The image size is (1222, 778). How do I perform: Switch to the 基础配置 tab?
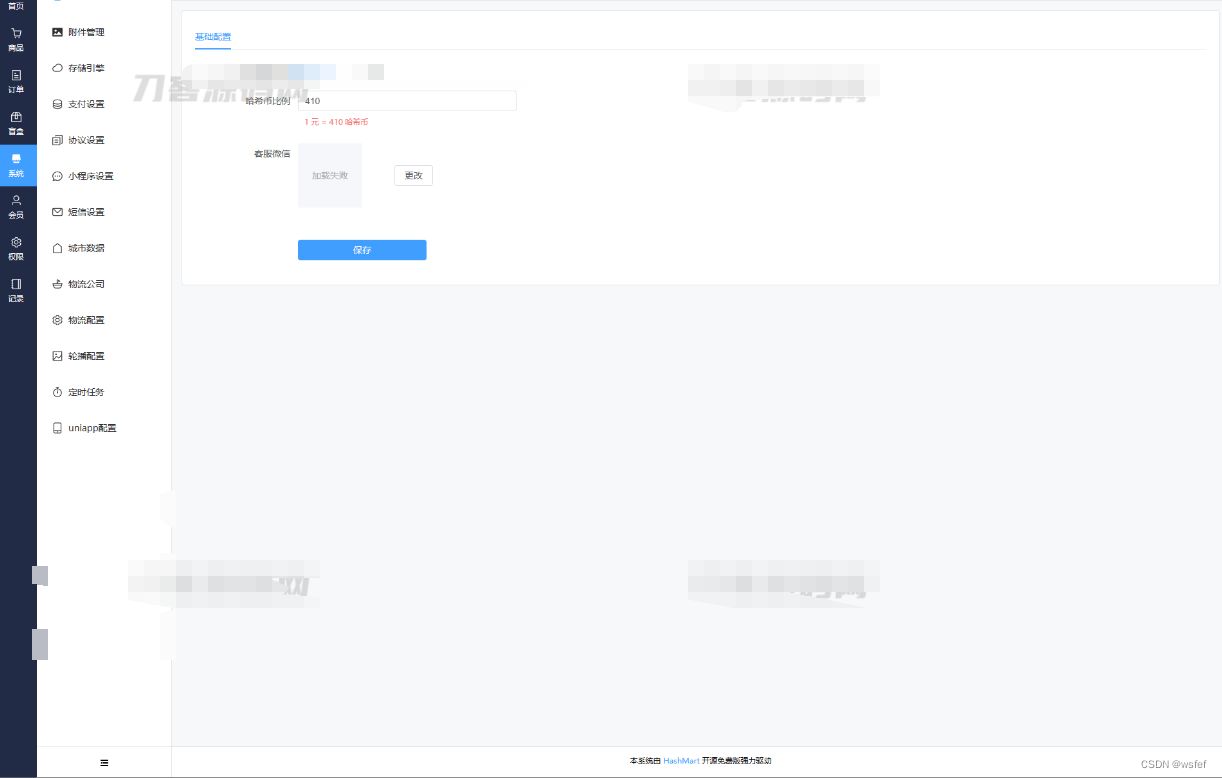click(x=212, y=37)
